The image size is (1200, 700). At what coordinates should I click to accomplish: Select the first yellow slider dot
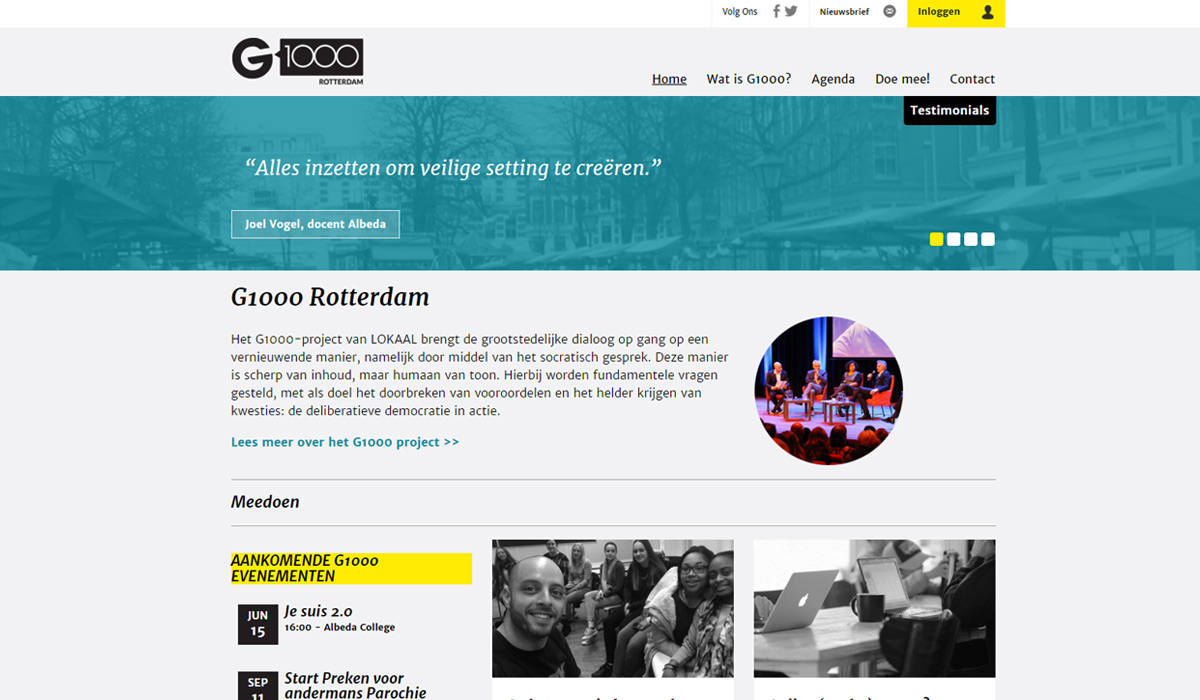(x=936, y=239)
